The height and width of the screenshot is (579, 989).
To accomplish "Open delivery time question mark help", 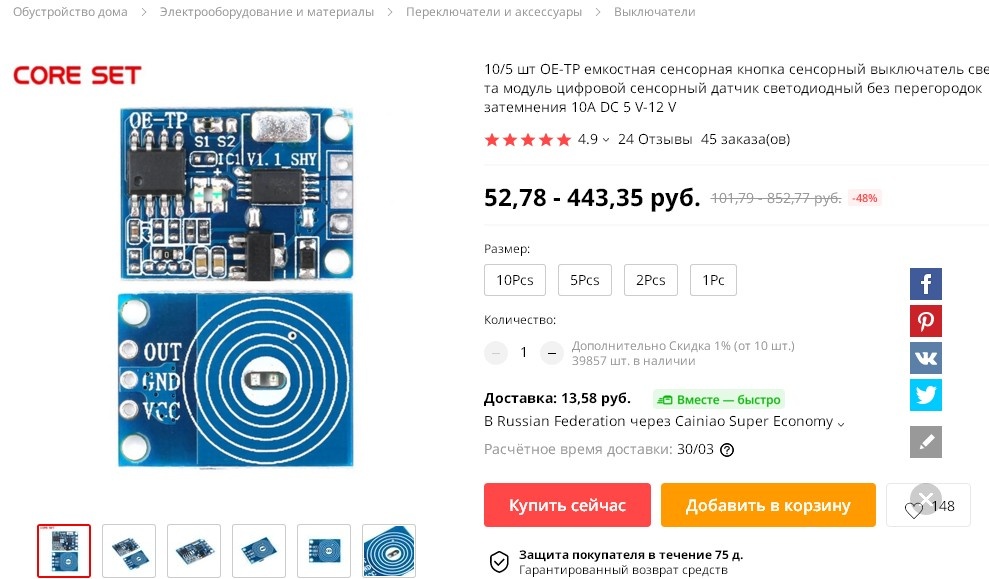I will click(x=727, y=450).
